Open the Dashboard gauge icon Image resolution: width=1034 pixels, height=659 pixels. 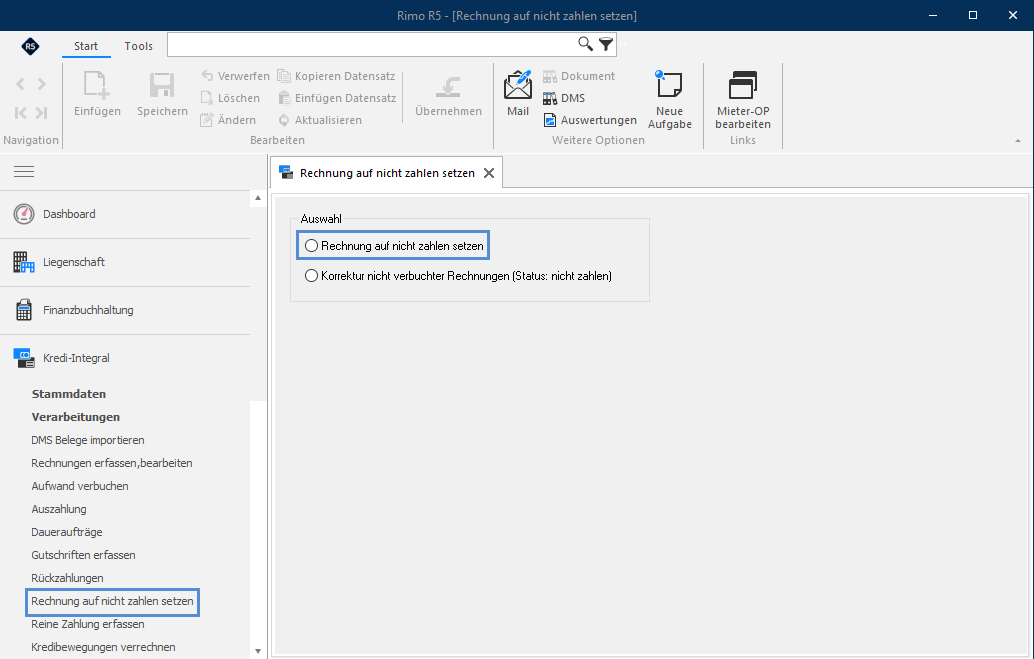pos(24,214)
